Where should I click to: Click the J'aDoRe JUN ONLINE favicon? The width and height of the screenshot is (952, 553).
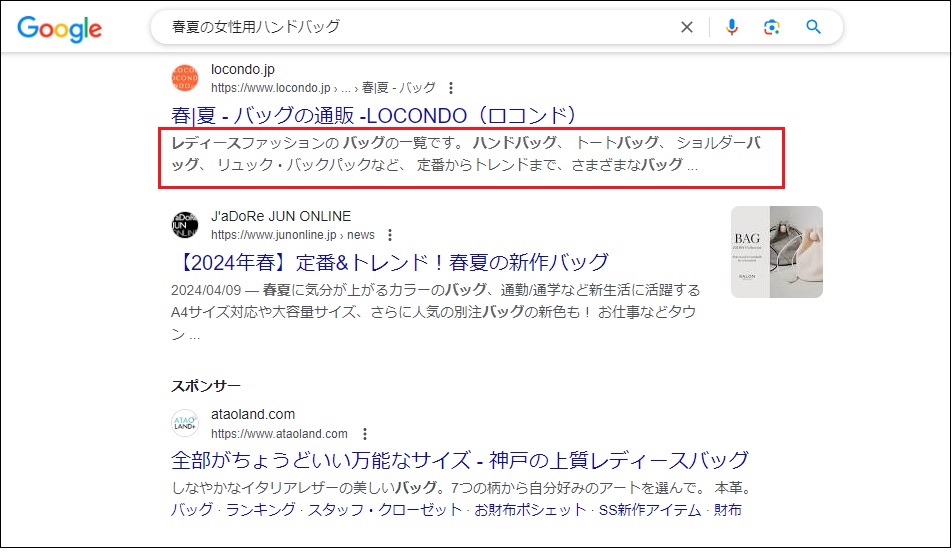pos(185,225)
